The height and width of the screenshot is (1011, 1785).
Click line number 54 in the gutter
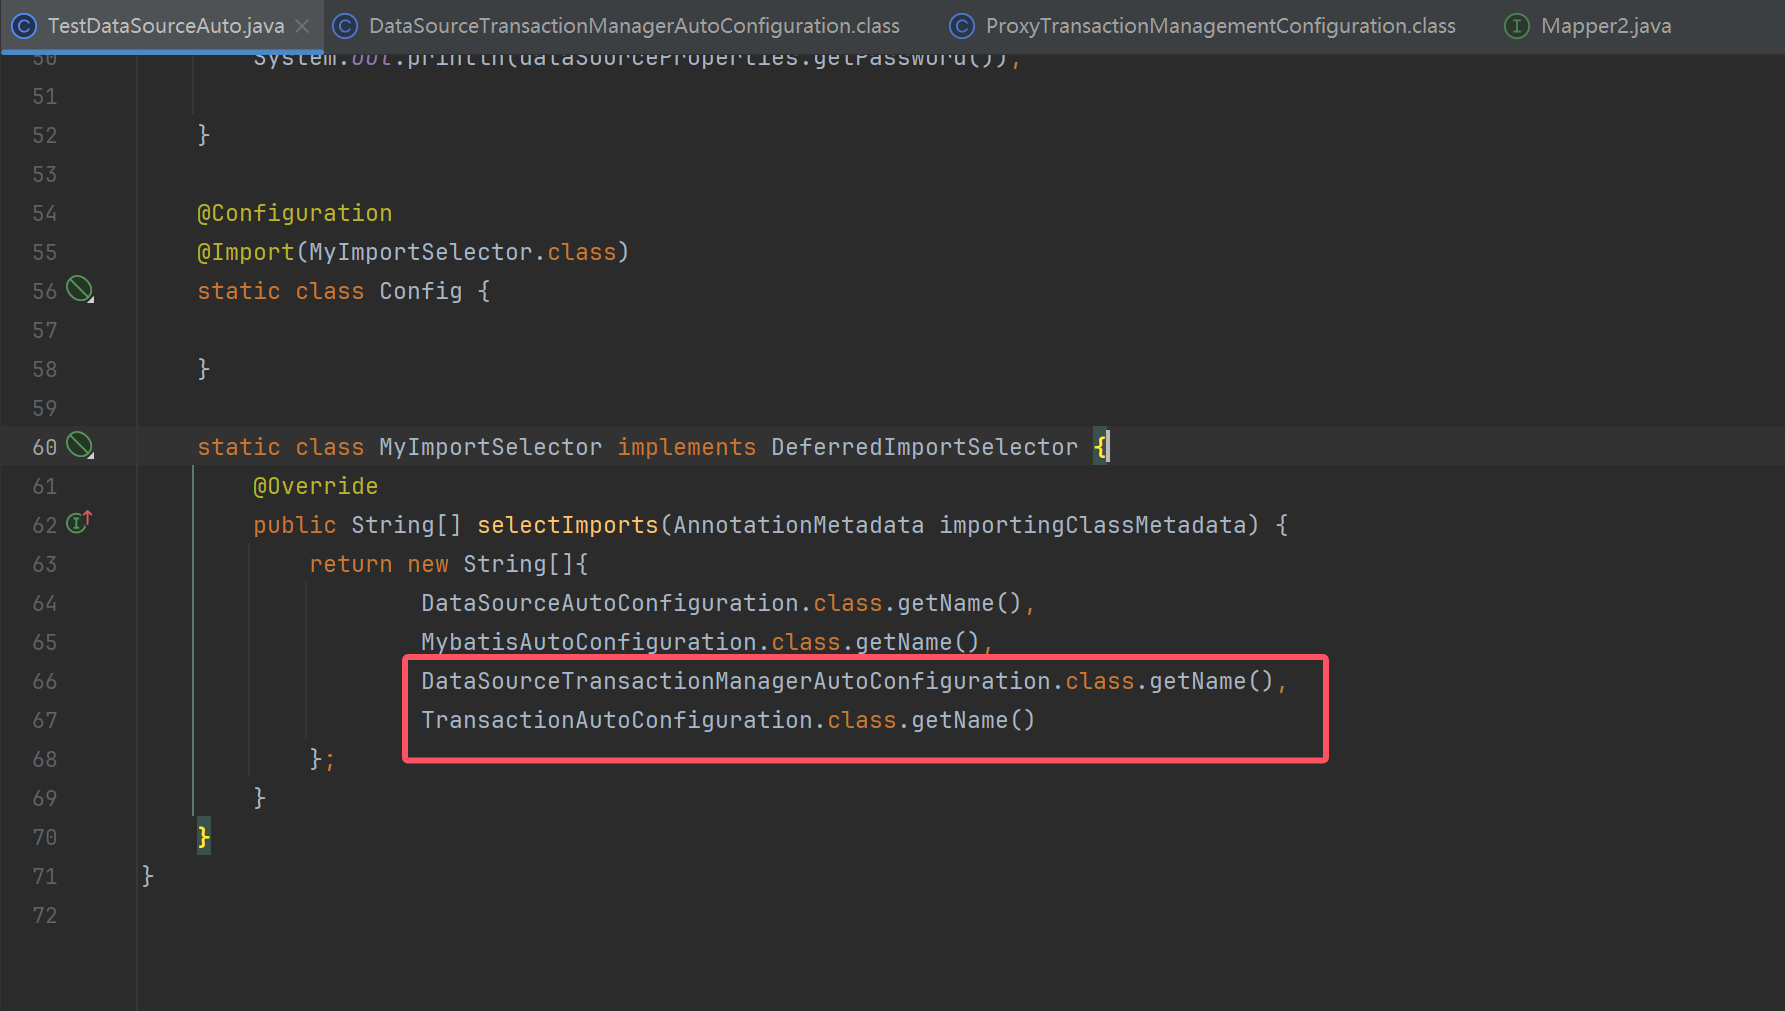[45, 213]
